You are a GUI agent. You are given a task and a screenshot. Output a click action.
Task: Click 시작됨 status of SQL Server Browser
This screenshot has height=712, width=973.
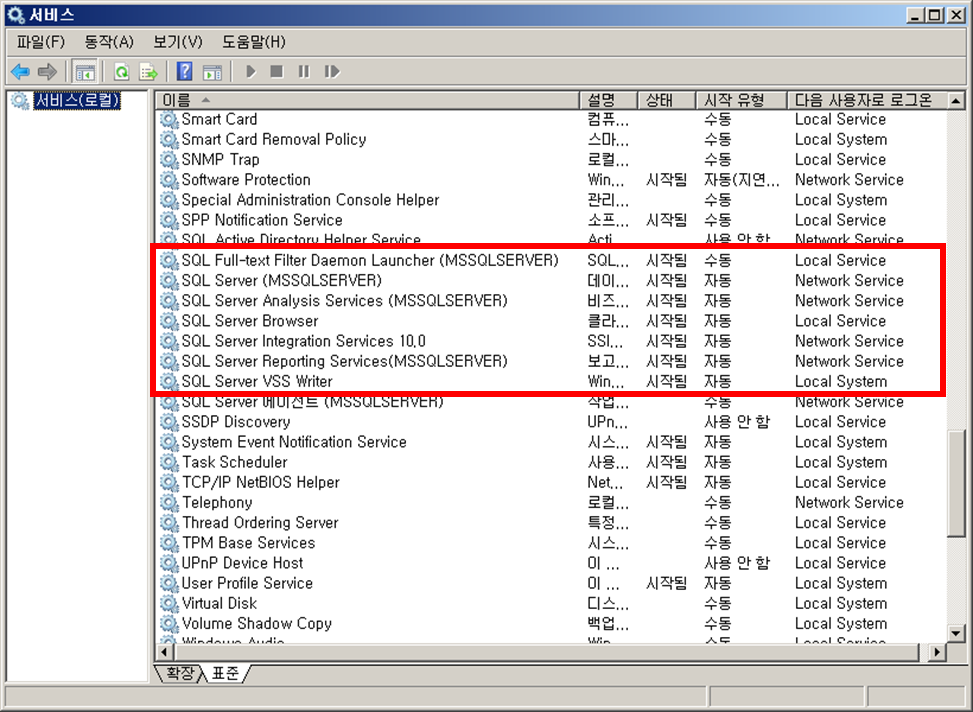pos(666,321)
